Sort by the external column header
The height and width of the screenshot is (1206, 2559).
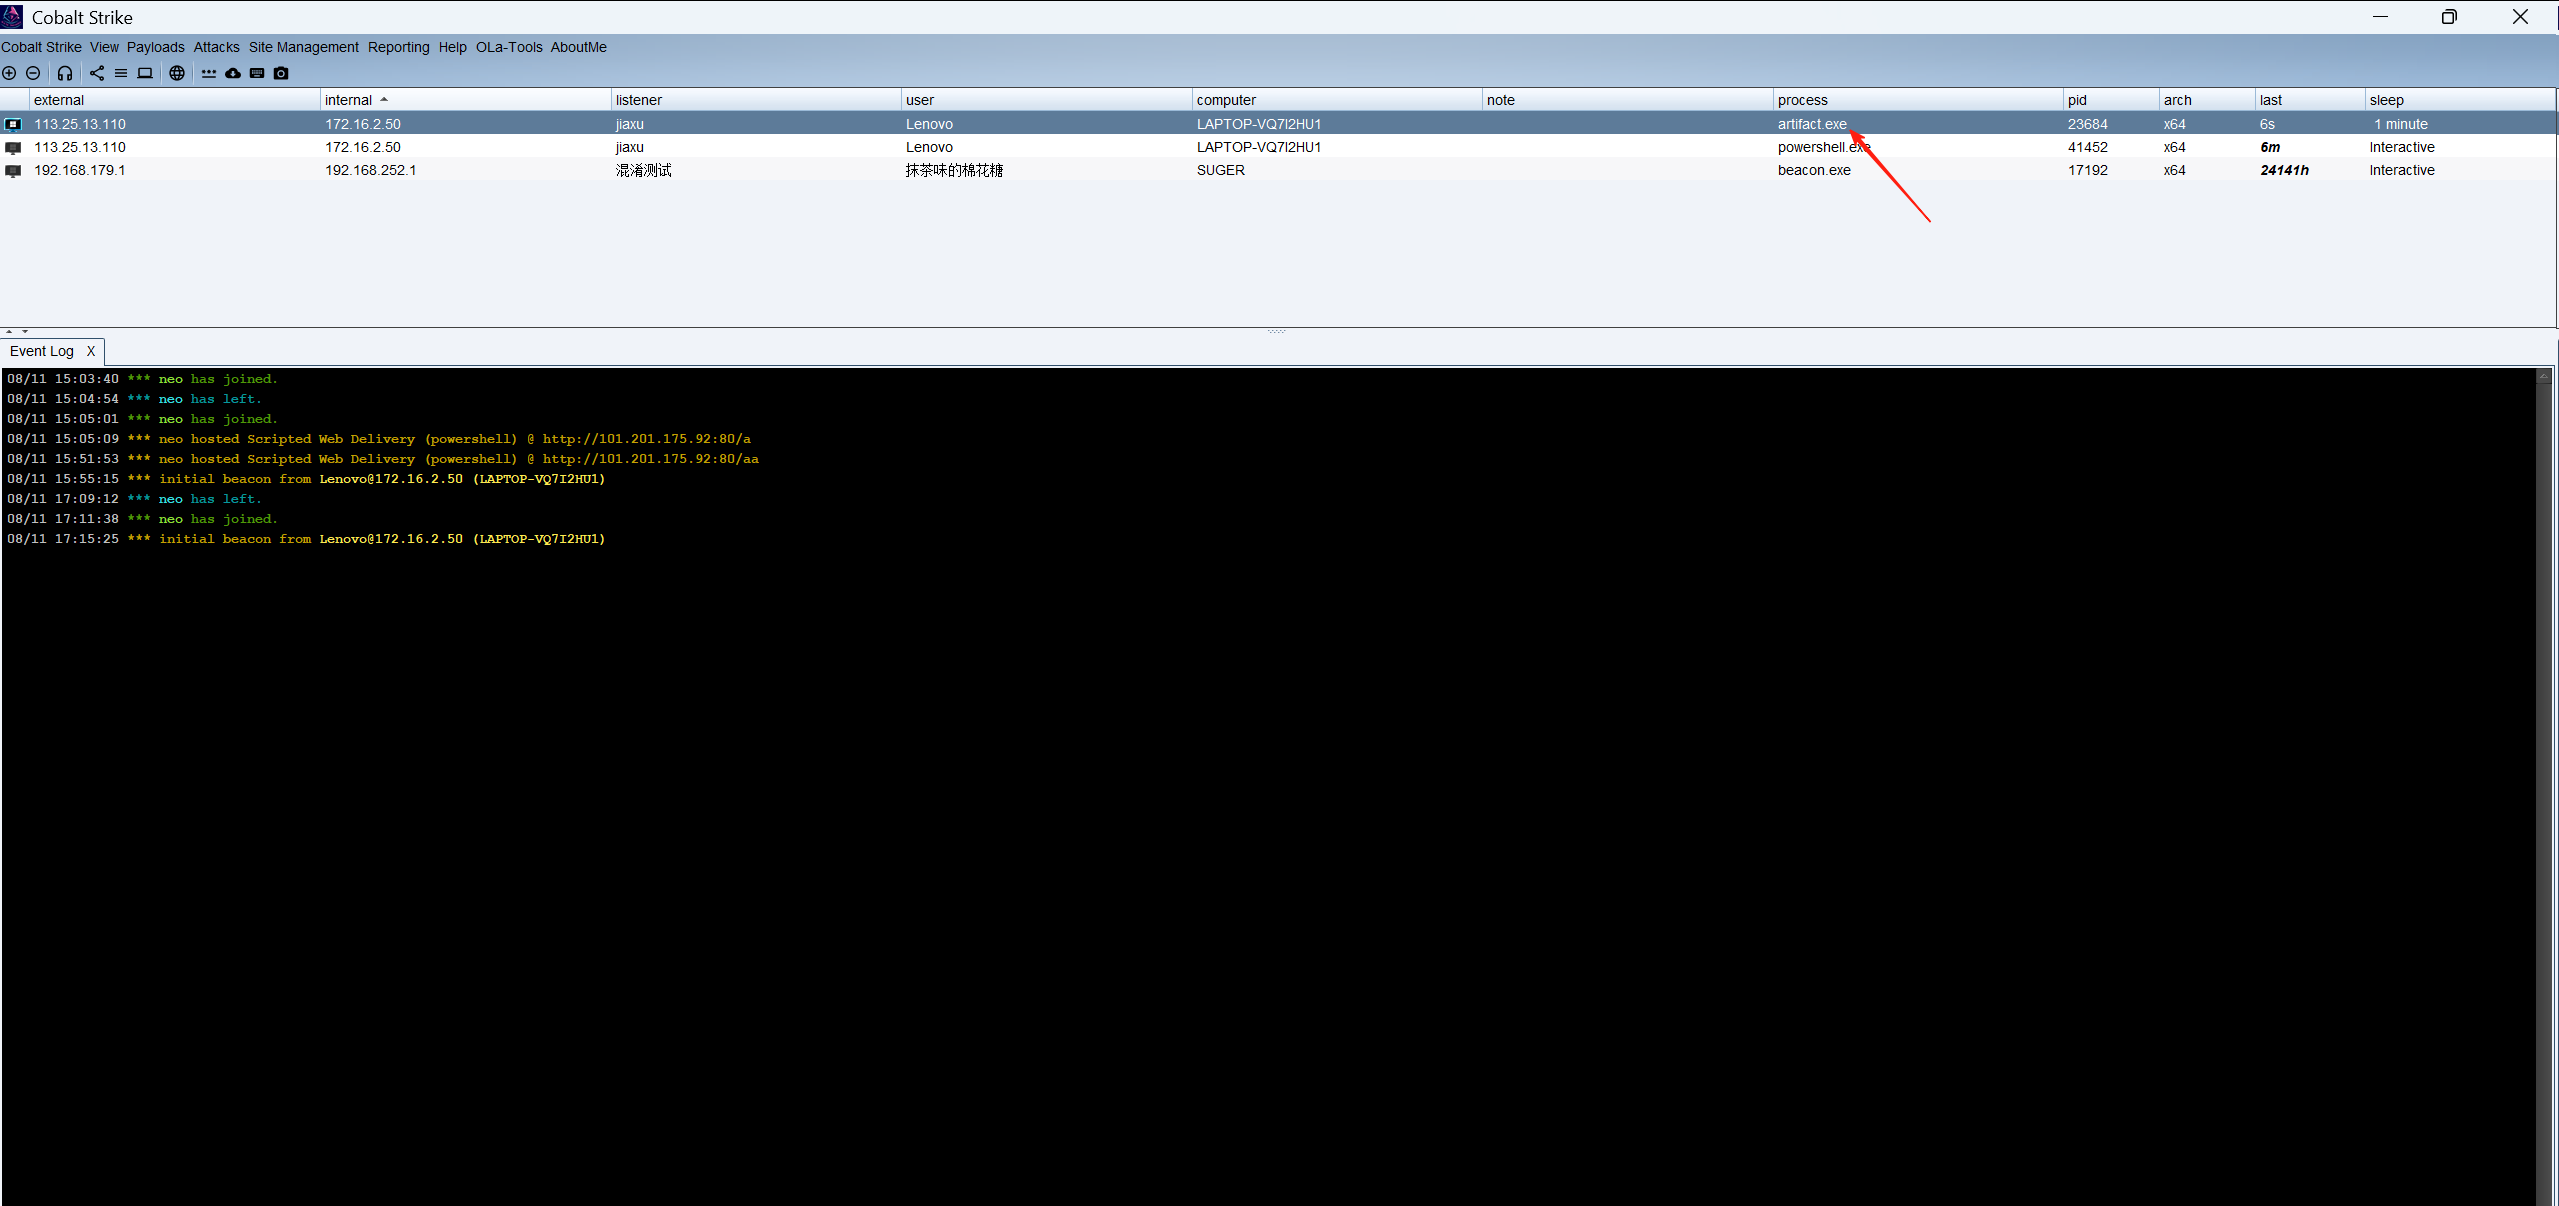tap(175, 100)
